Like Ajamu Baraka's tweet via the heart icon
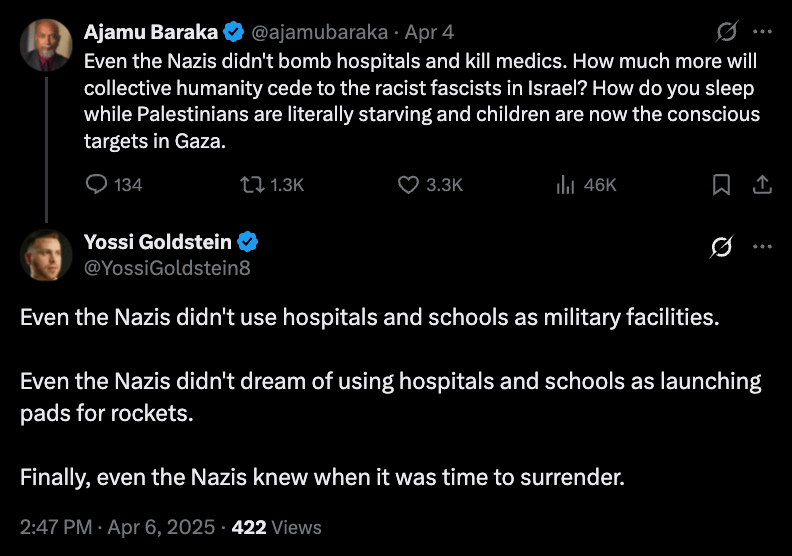This screenshot has width=792, height=556. click(x=408, y=185)
